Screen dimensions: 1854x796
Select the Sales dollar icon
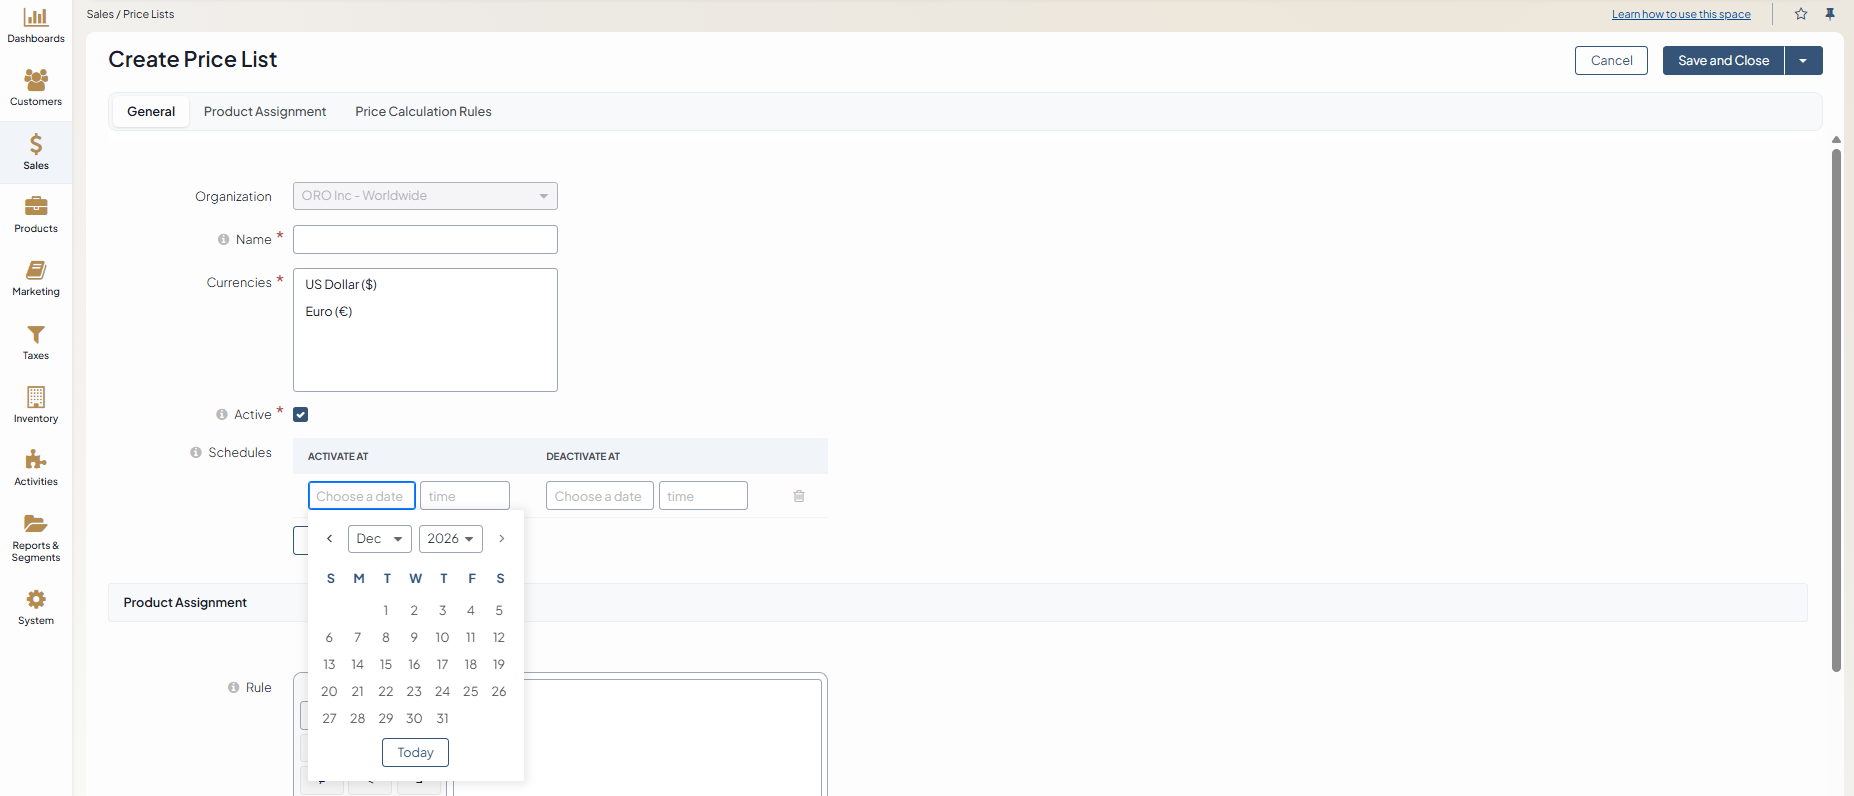(36, 144)
